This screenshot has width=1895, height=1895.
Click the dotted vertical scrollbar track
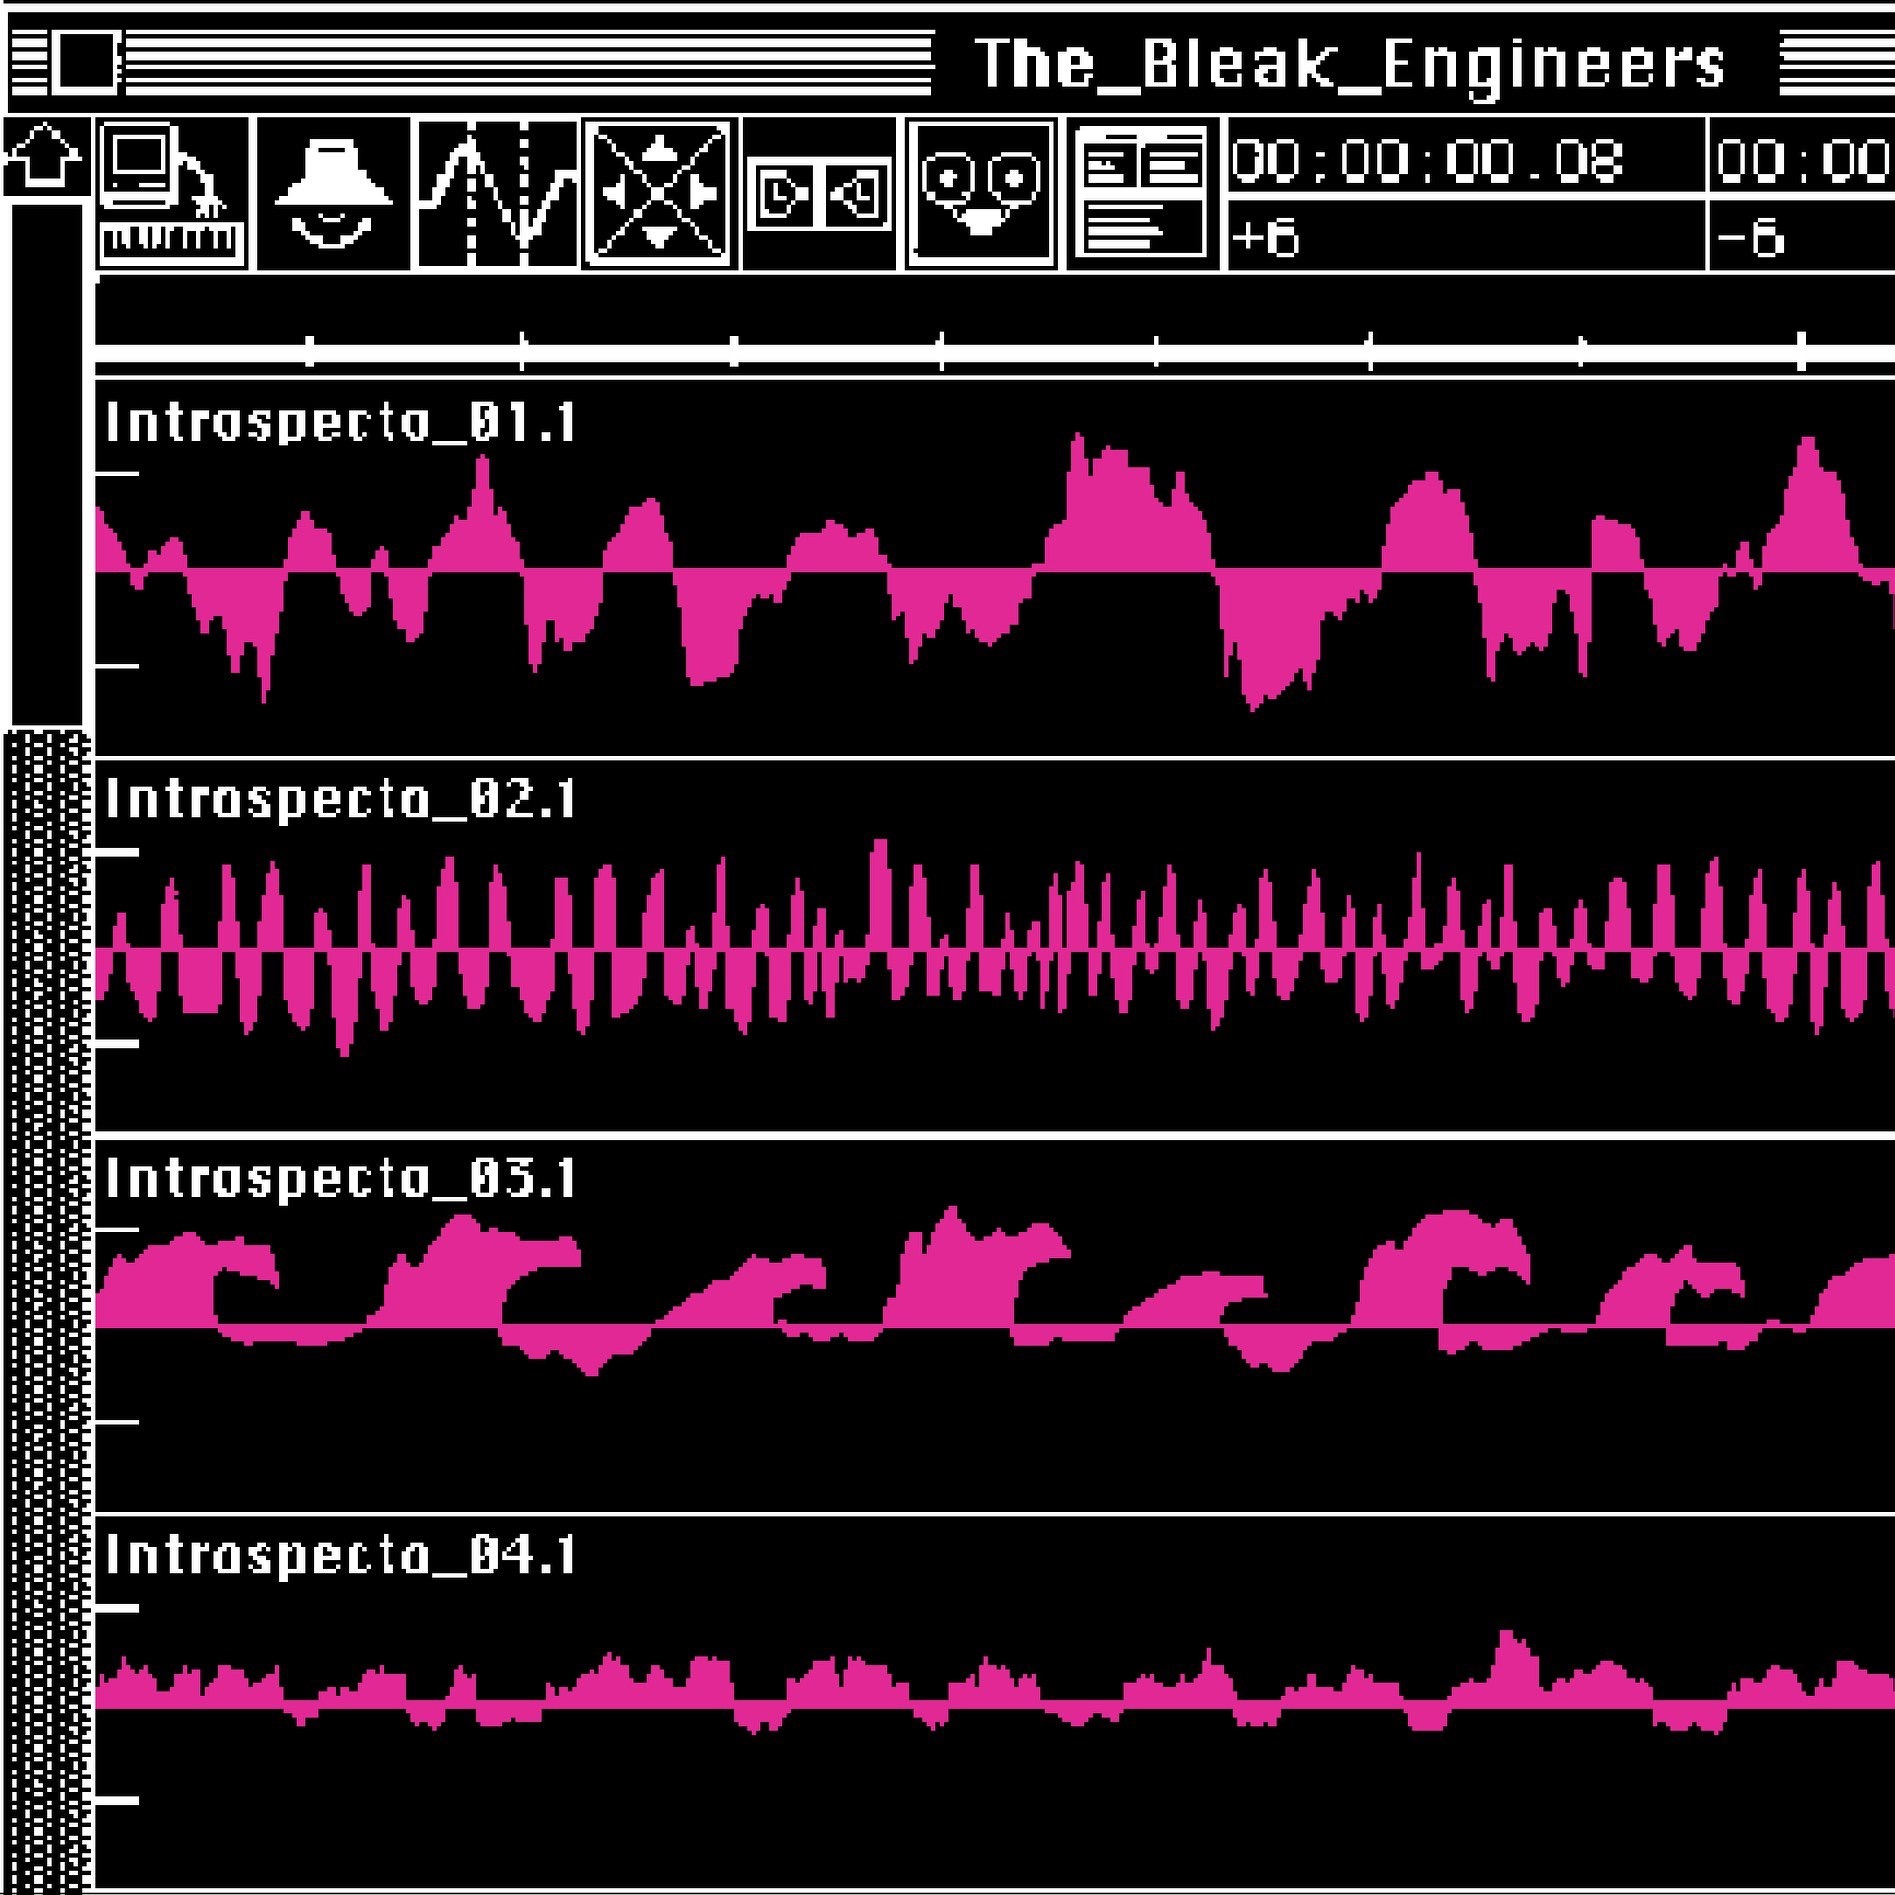pyautogui.click(x=47, y=1310)
